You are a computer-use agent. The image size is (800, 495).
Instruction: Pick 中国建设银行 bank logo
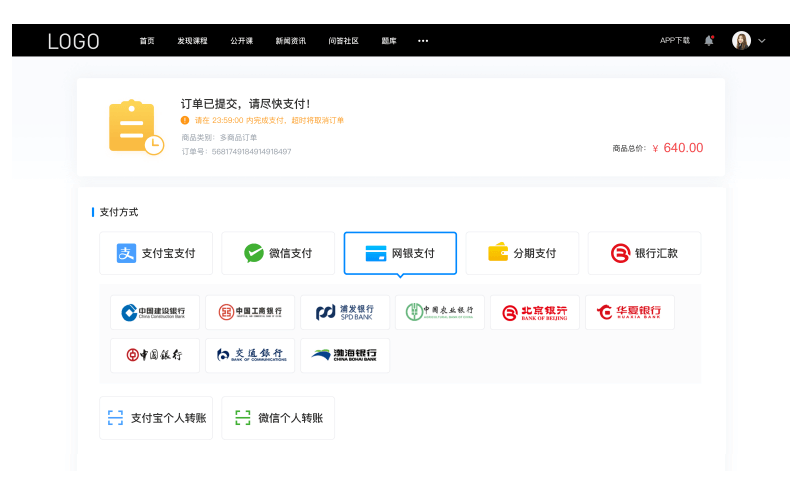pos(155,312)
